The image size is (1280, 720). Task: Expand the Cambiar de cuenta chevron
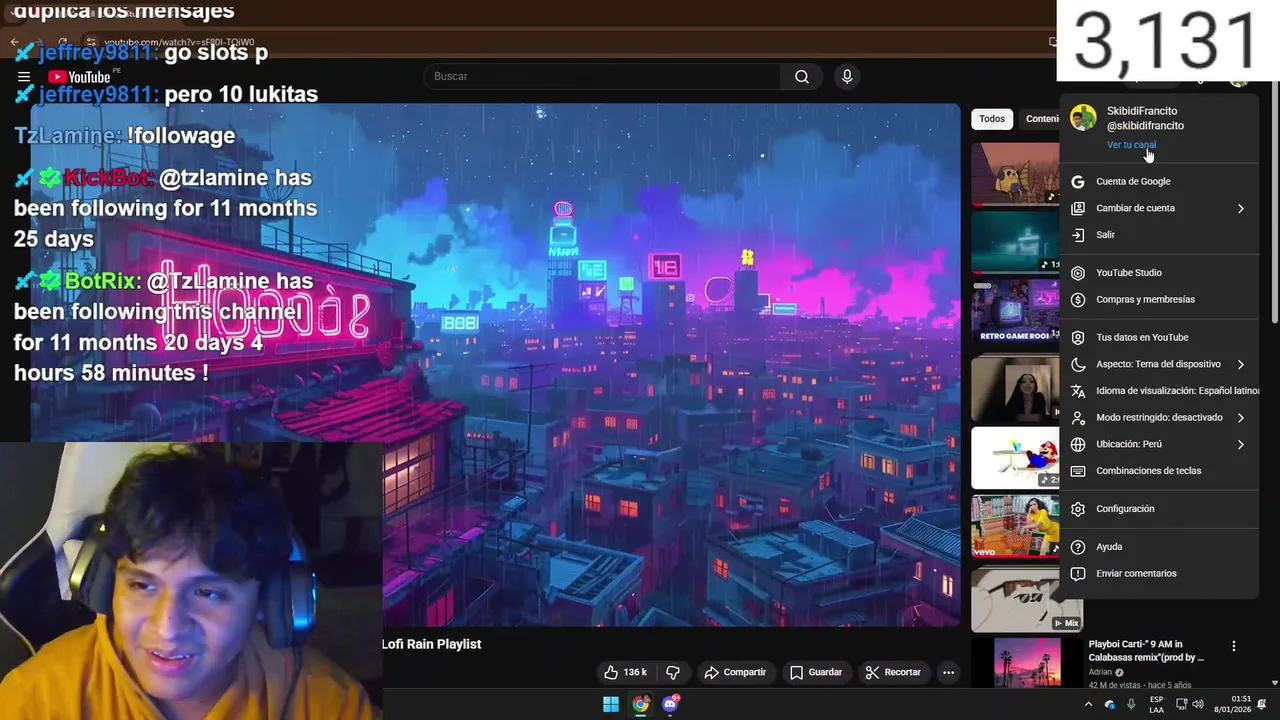(1241, 208)
